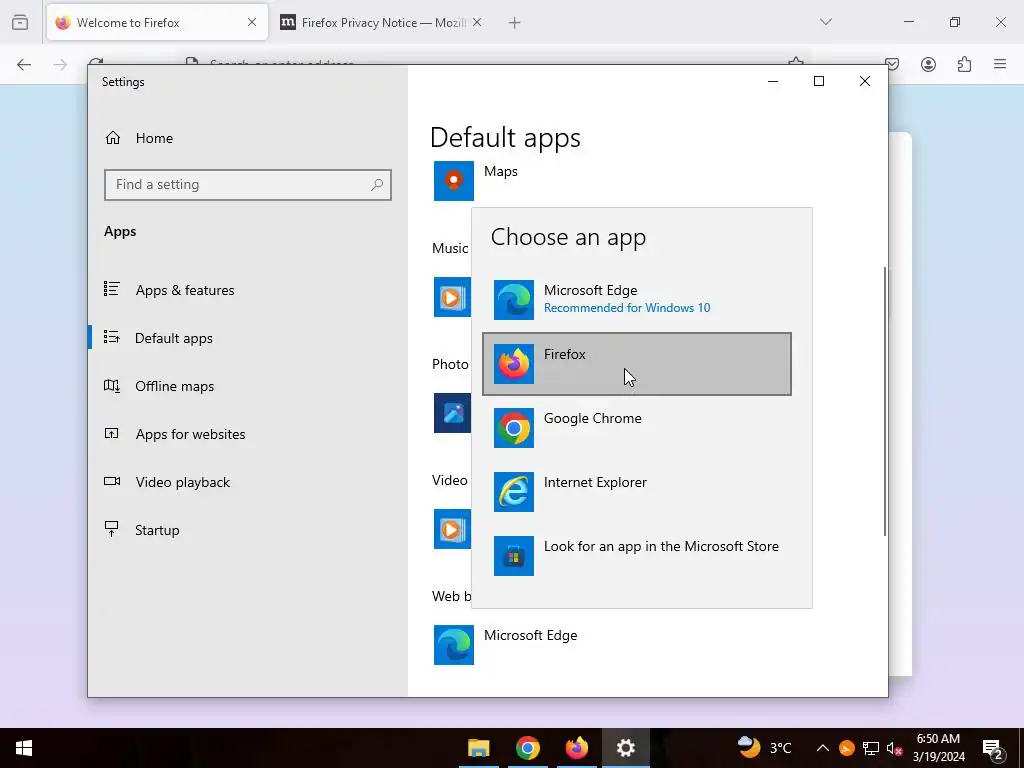Show hidden system tray icons
The width and height of the screenshot is (1024, 768).
[823, 748]
